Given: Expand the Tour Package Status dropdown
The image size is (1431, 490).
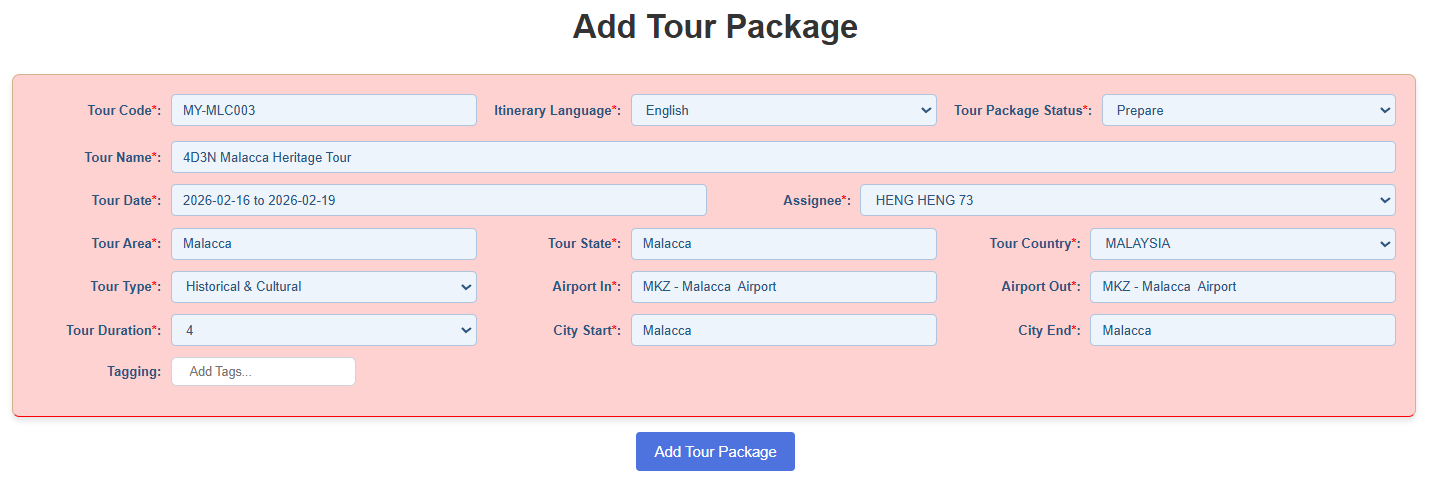Looking at the screenshot, I should pyautogui.click(x=1247, y=110).
